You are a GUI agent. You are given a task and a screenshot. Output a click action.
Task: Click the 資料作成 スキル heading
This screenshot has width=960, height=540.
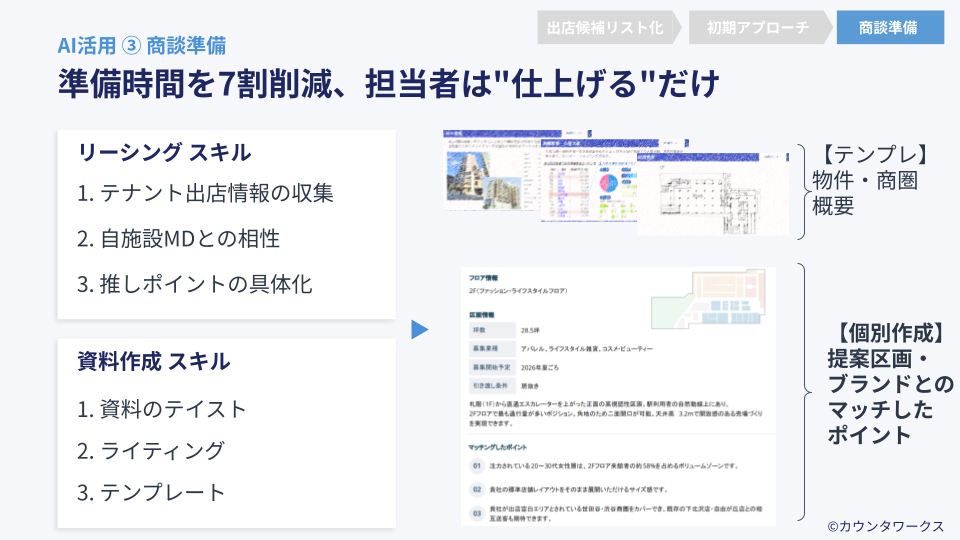point(153,361)
